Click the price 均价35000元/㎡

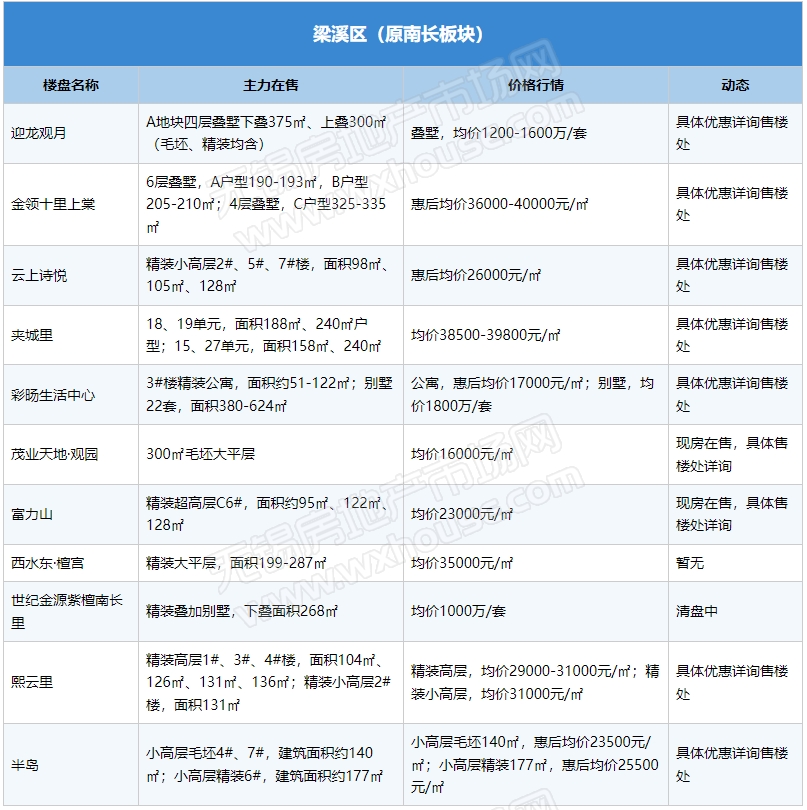[462, 563]
